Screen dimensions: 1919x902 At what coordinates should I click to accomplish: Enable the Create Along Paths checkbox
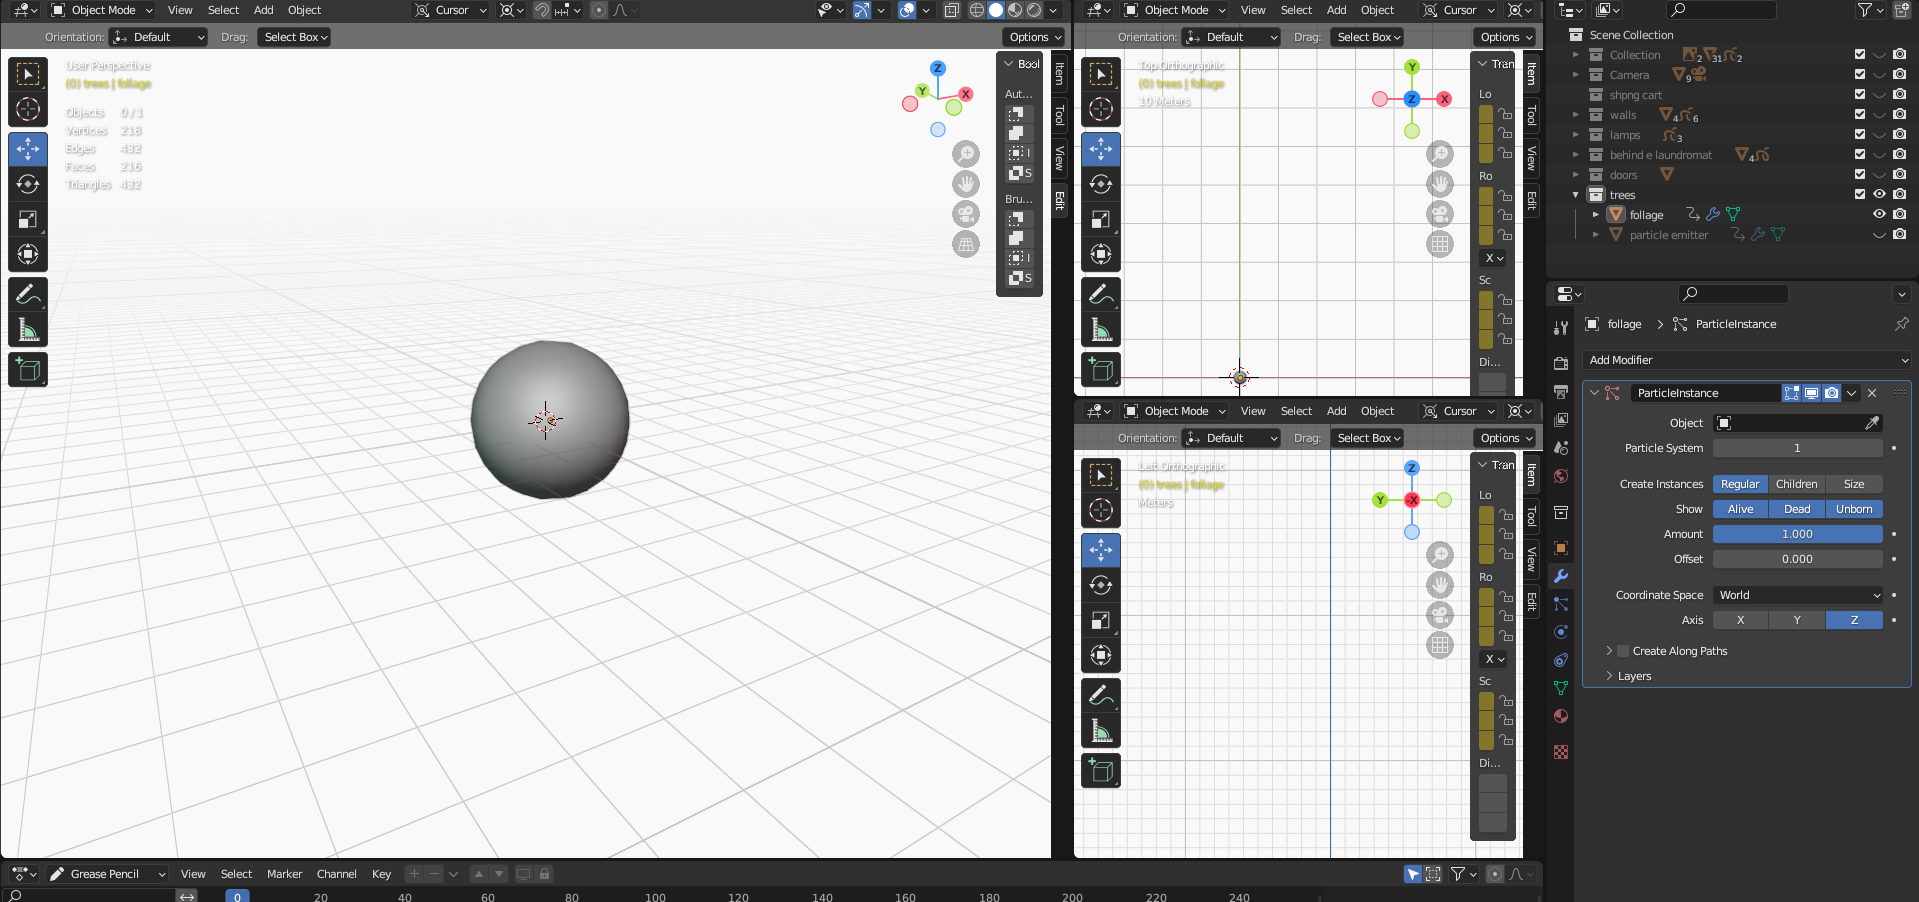coord(1623,651)
